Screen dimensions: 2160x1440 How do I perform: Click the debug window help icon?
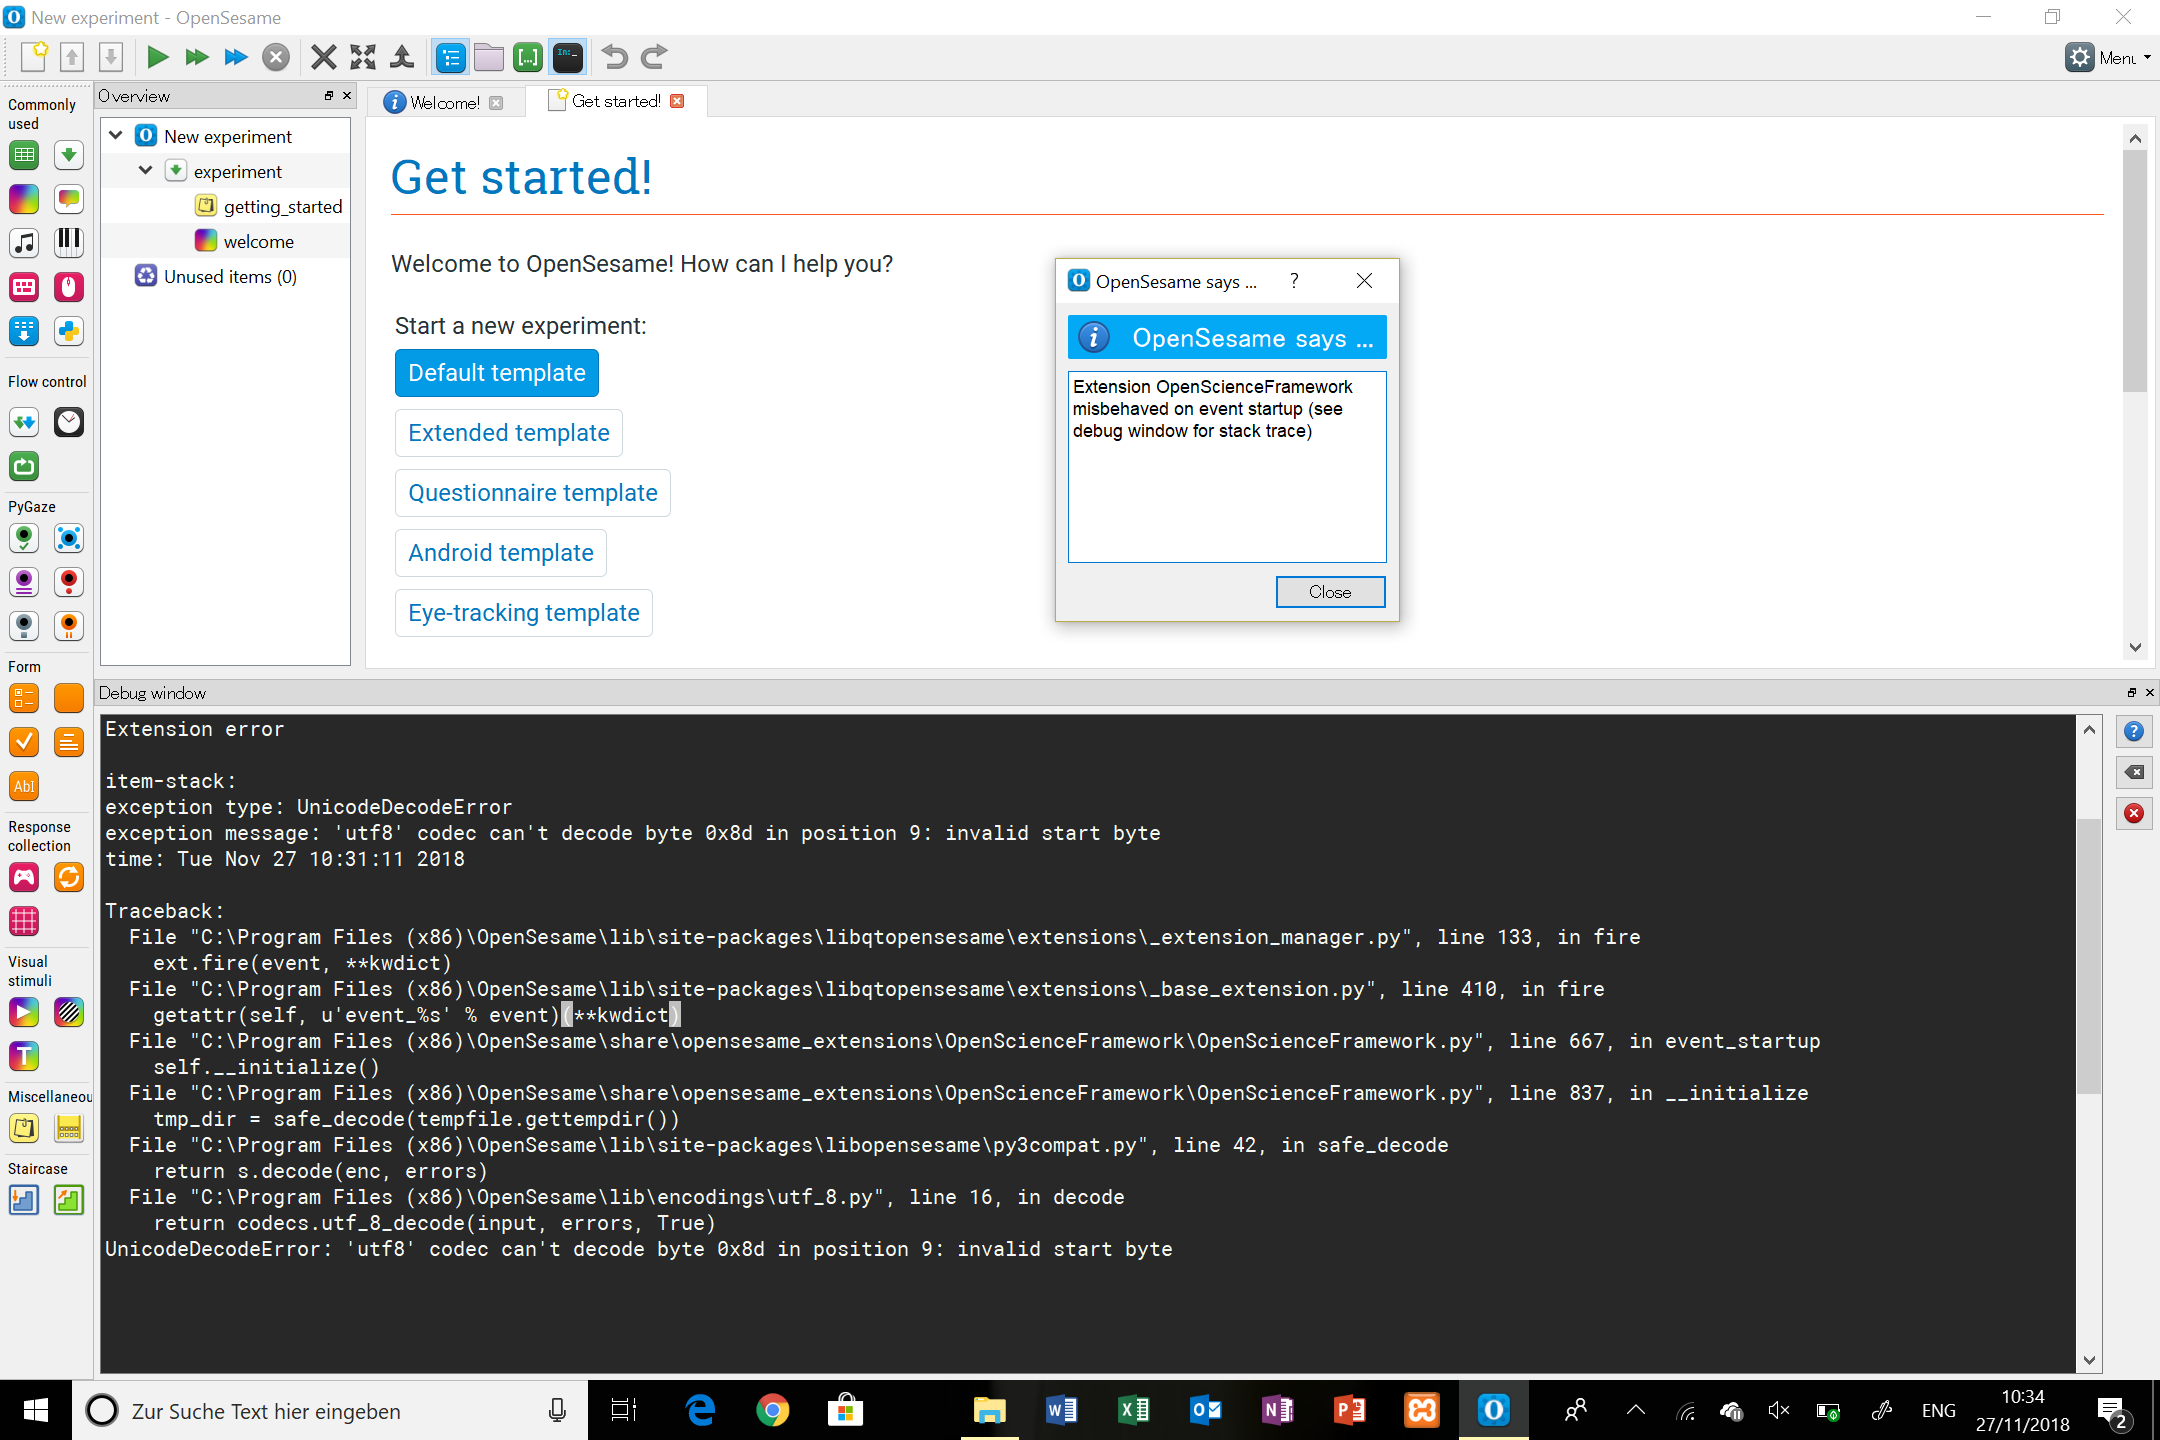tap(2134, 732)
